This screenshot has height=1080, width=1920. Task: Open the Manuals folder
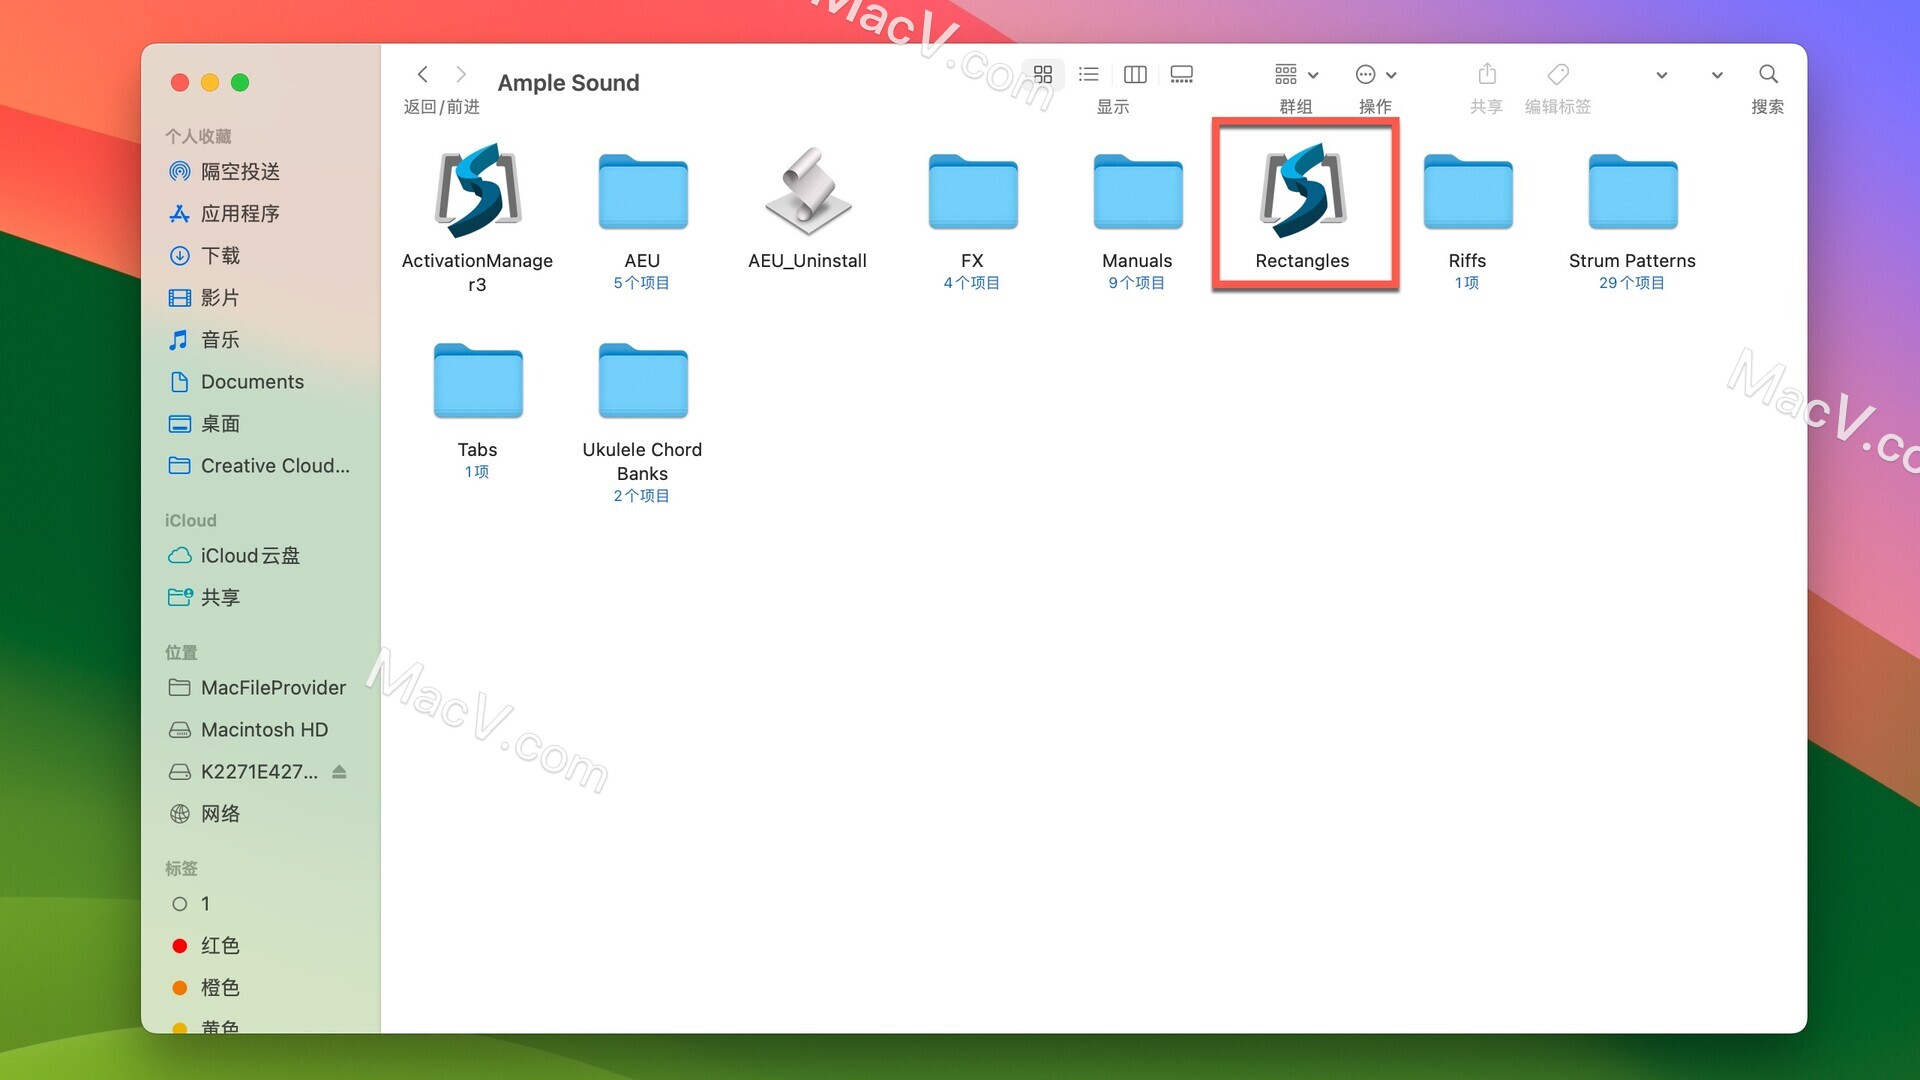(x=1137, y=191)
